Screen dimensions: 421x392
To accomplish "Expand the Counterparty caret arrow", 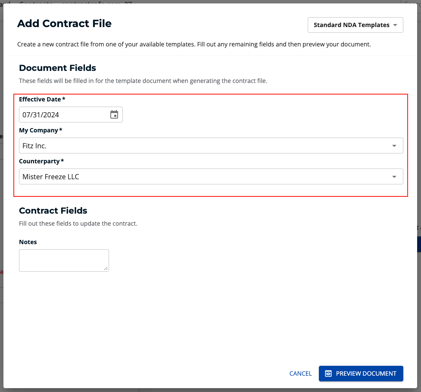I will click(394, 177).
